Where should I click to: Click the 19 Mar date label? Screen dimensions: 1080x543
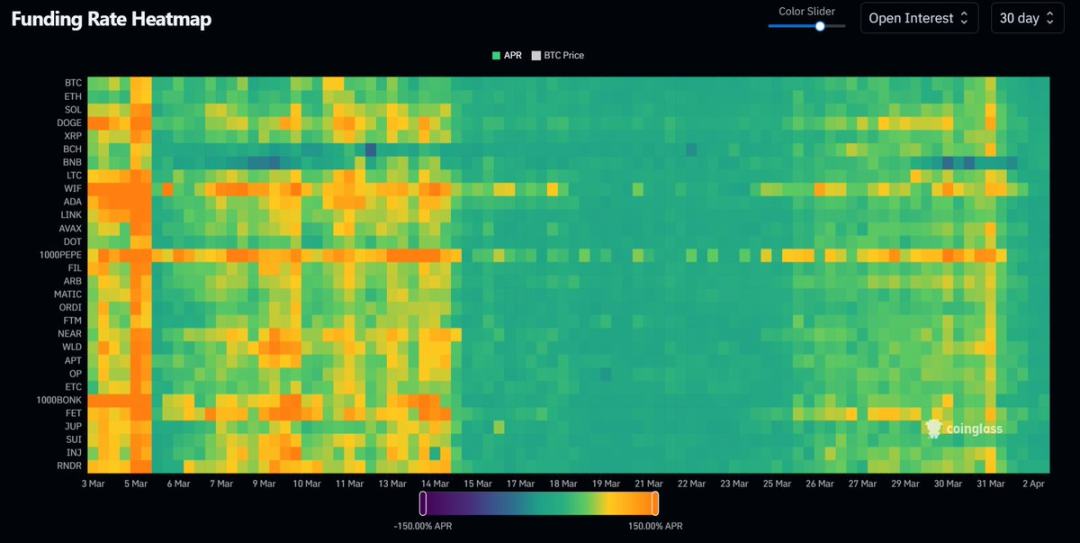click(606, 484)
